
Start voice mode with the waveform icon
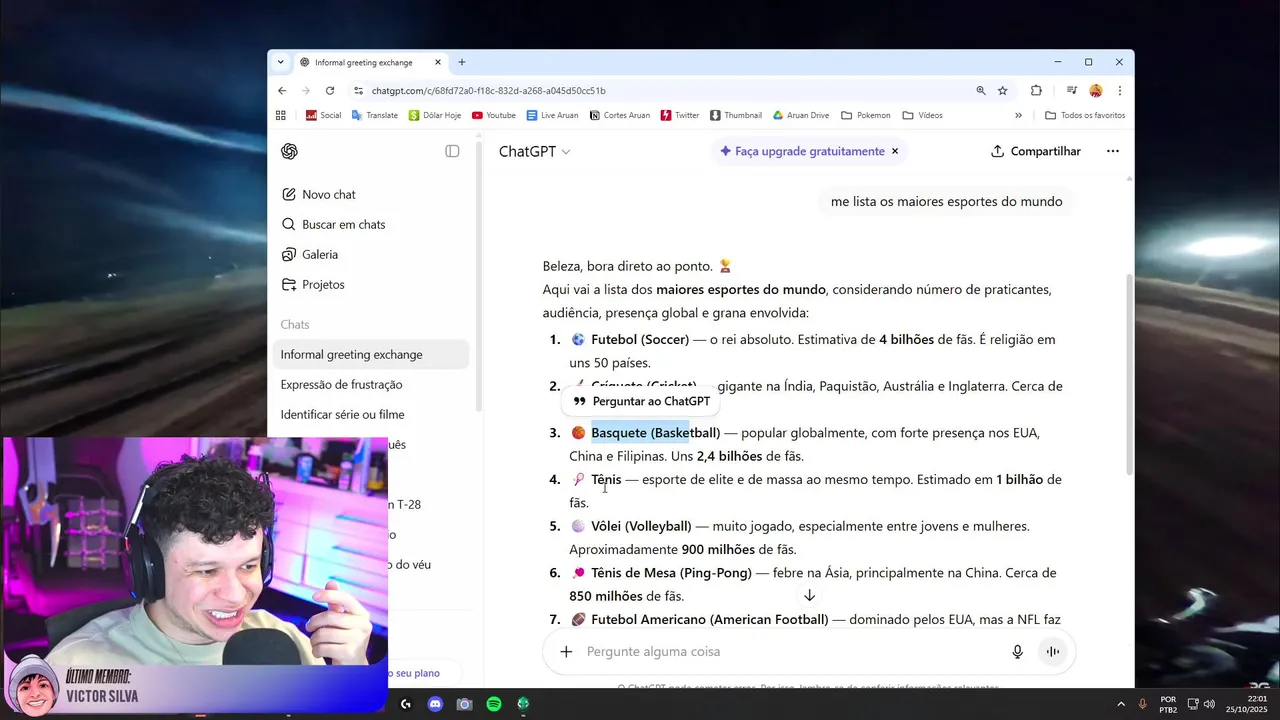coord(1052,651)
